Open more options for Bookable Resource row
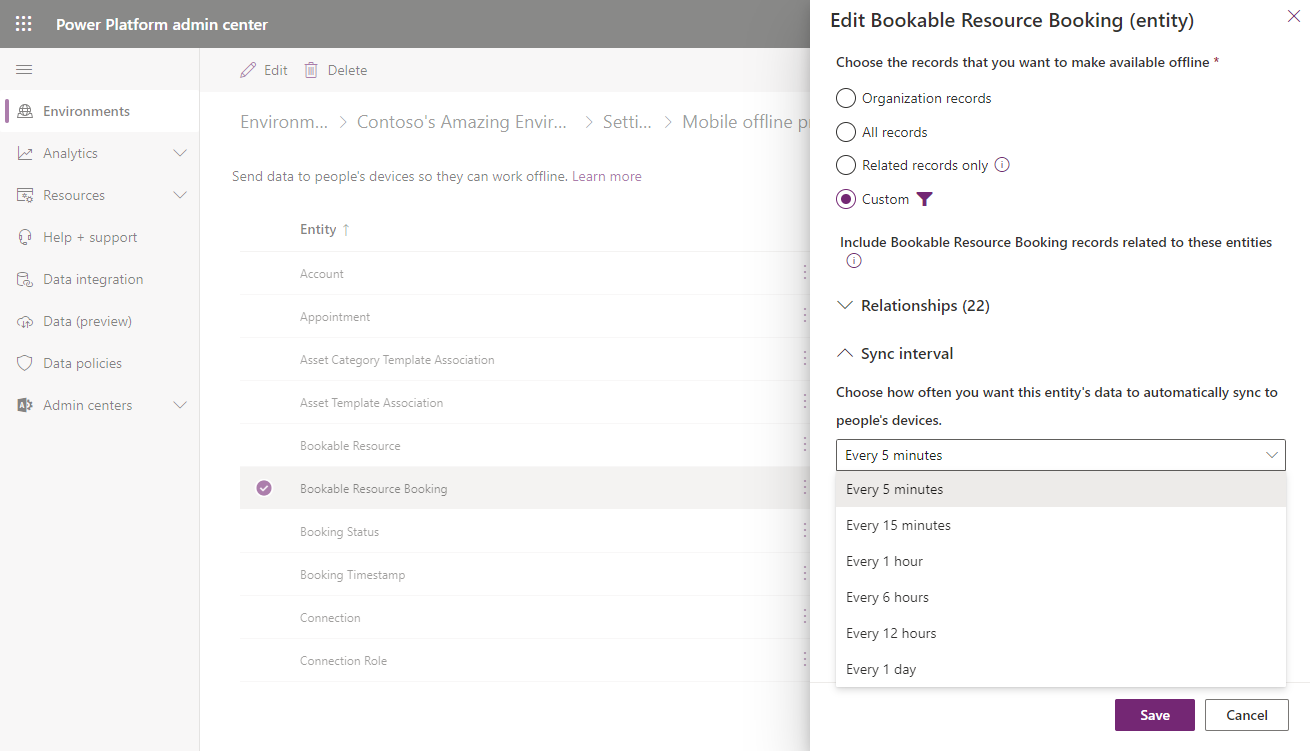 tap(804, 445)
